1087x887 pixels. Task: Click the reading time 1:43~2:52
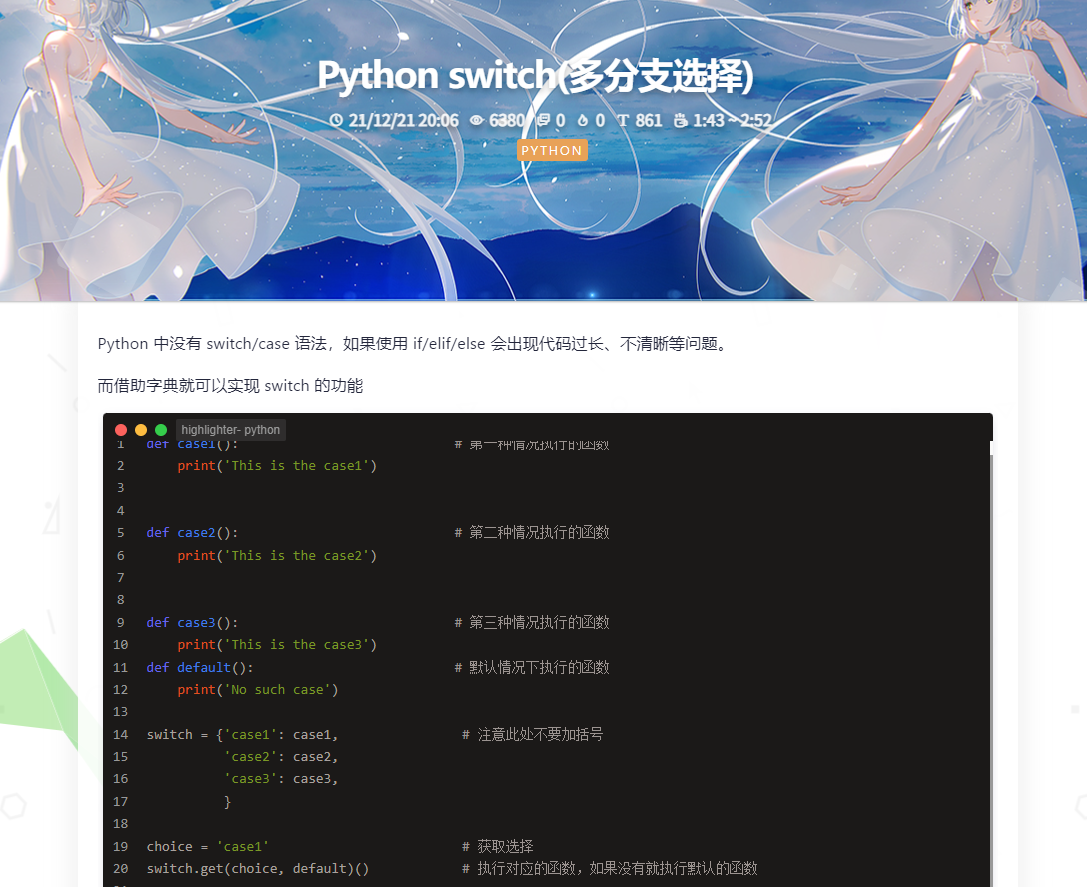(732, 120)
